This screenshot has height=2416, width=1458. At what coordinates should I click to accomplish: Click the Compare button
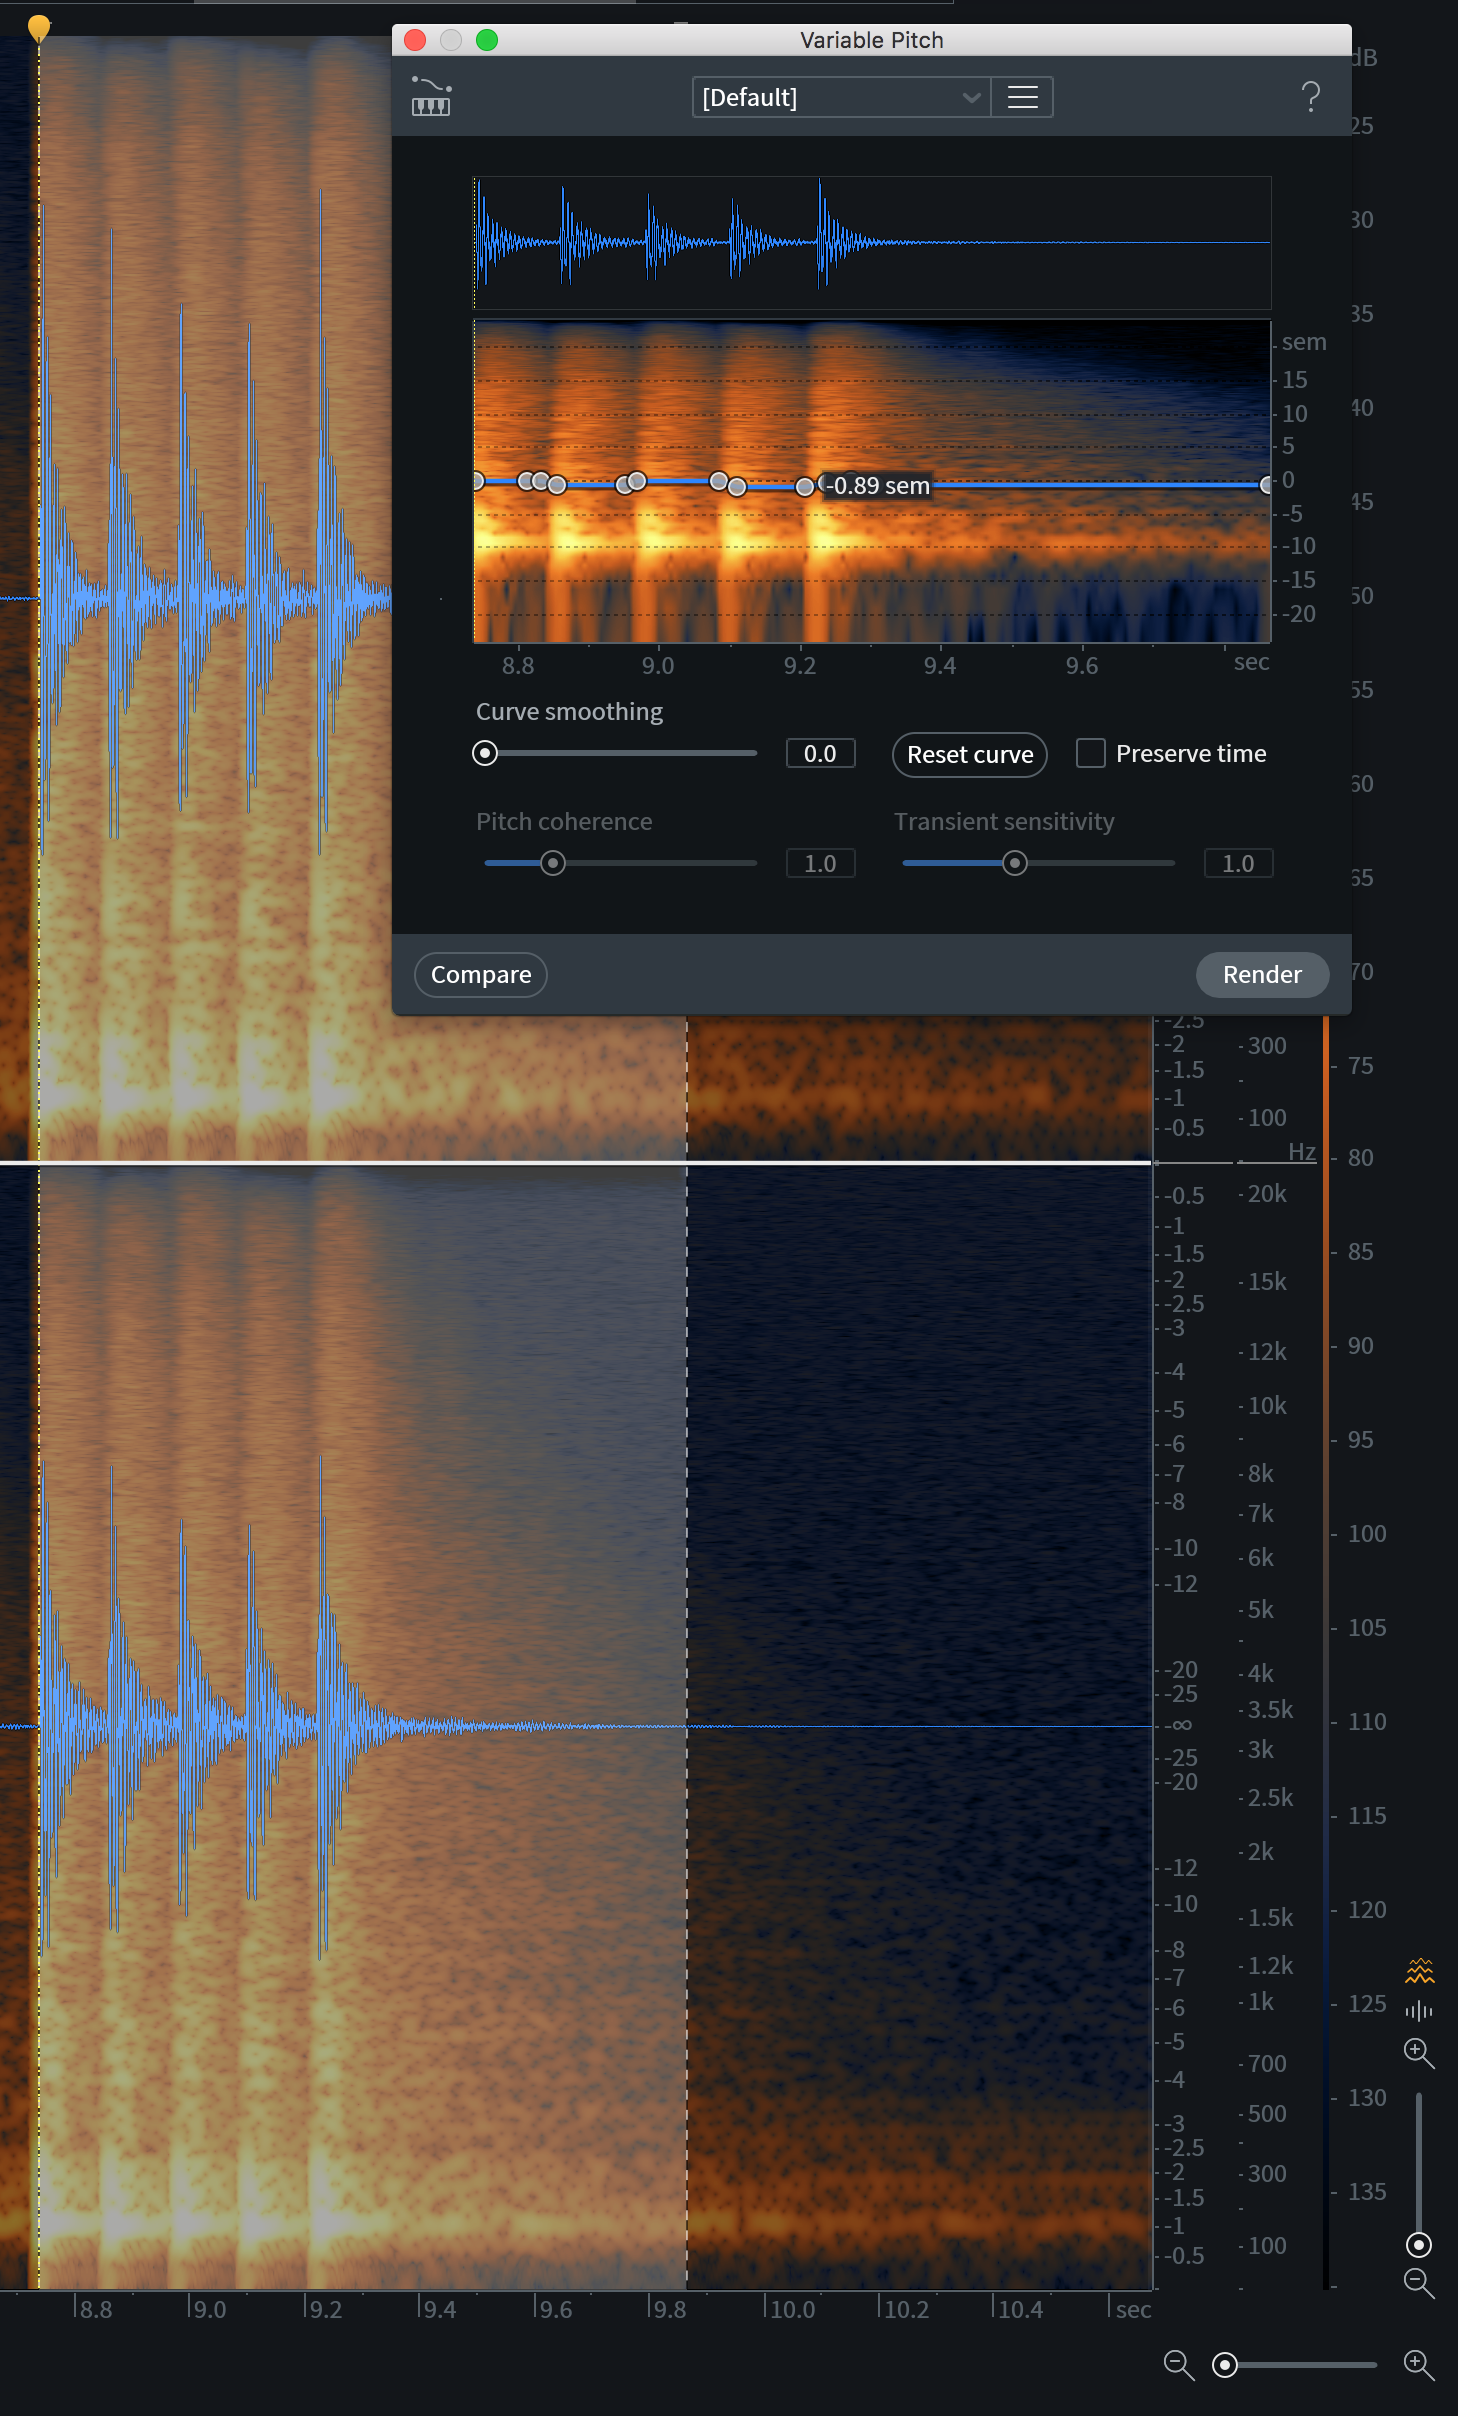pyautogui.click(x=481, y=975)
